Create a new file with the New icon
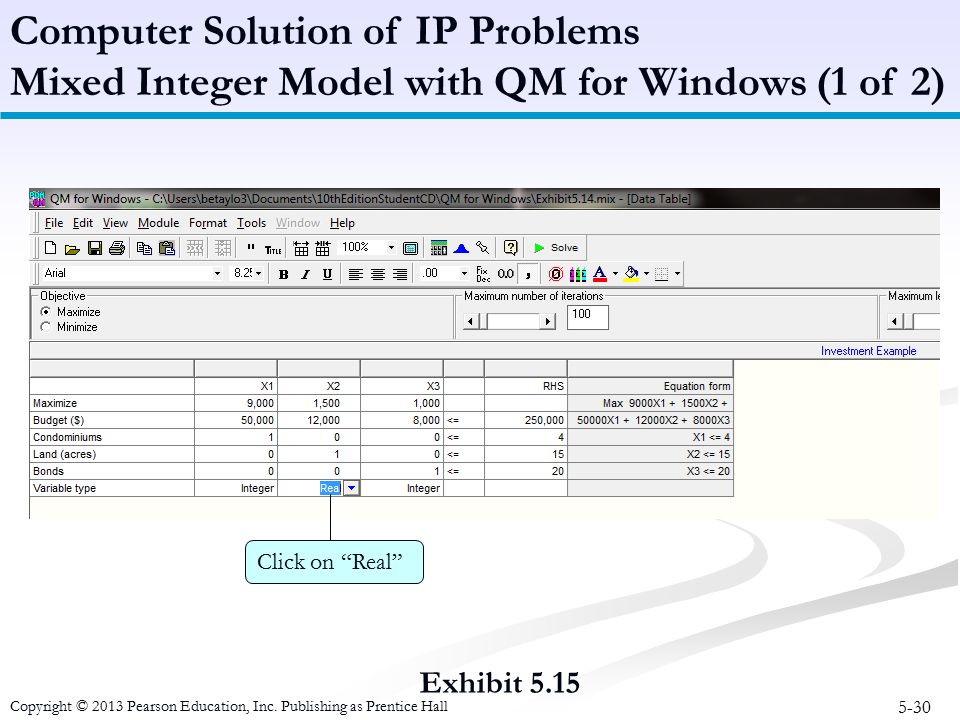This screenshot has height=720, width=960. coord(51,248)
